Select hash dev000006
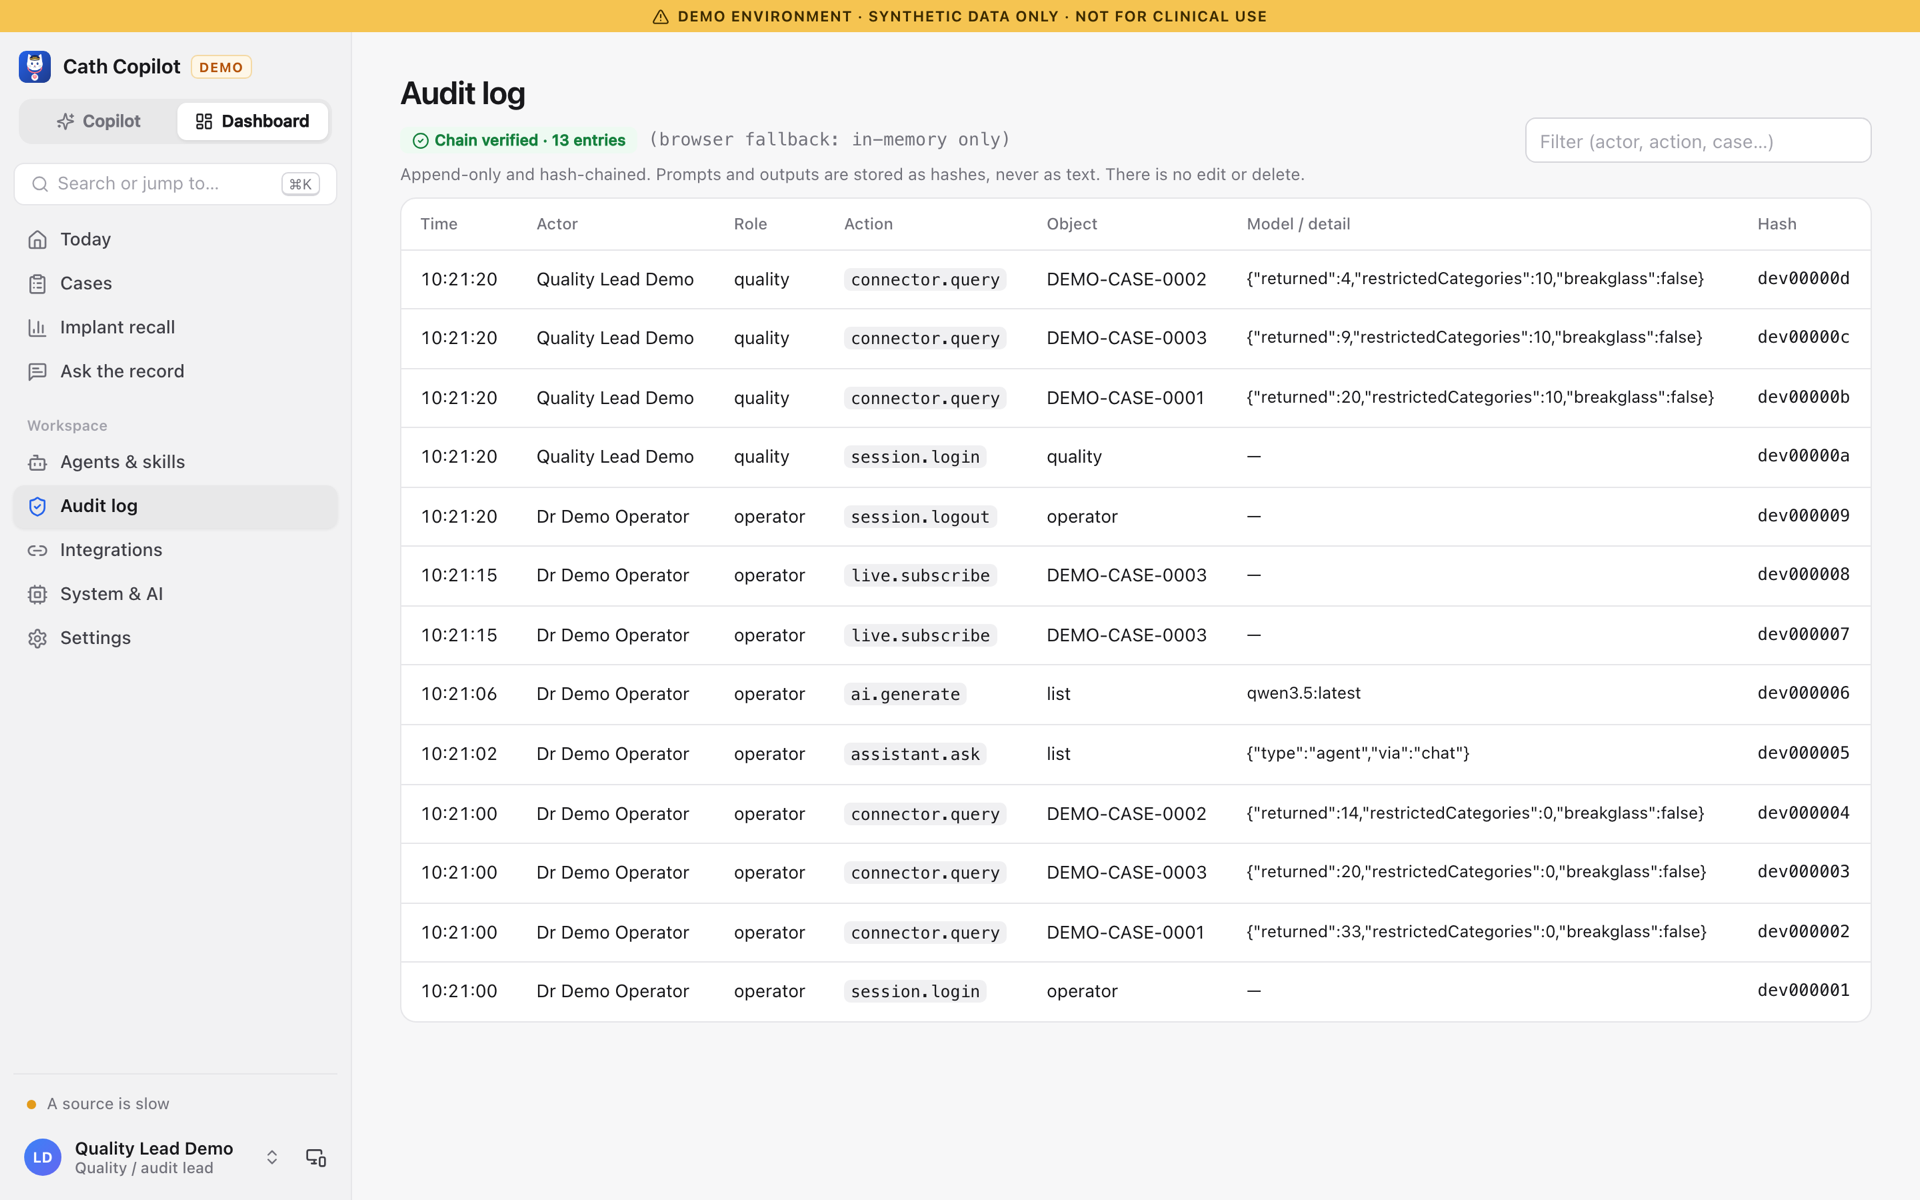Screen dimensions: 1920x1200 point(1804,693)
